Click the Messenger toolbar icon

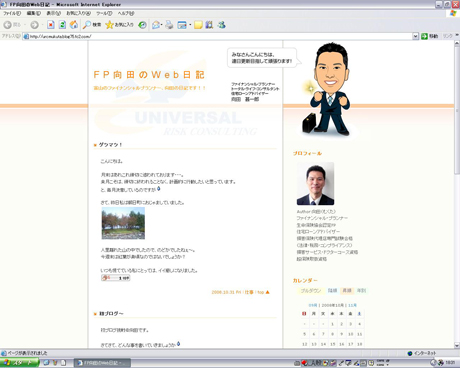(221, 25)
